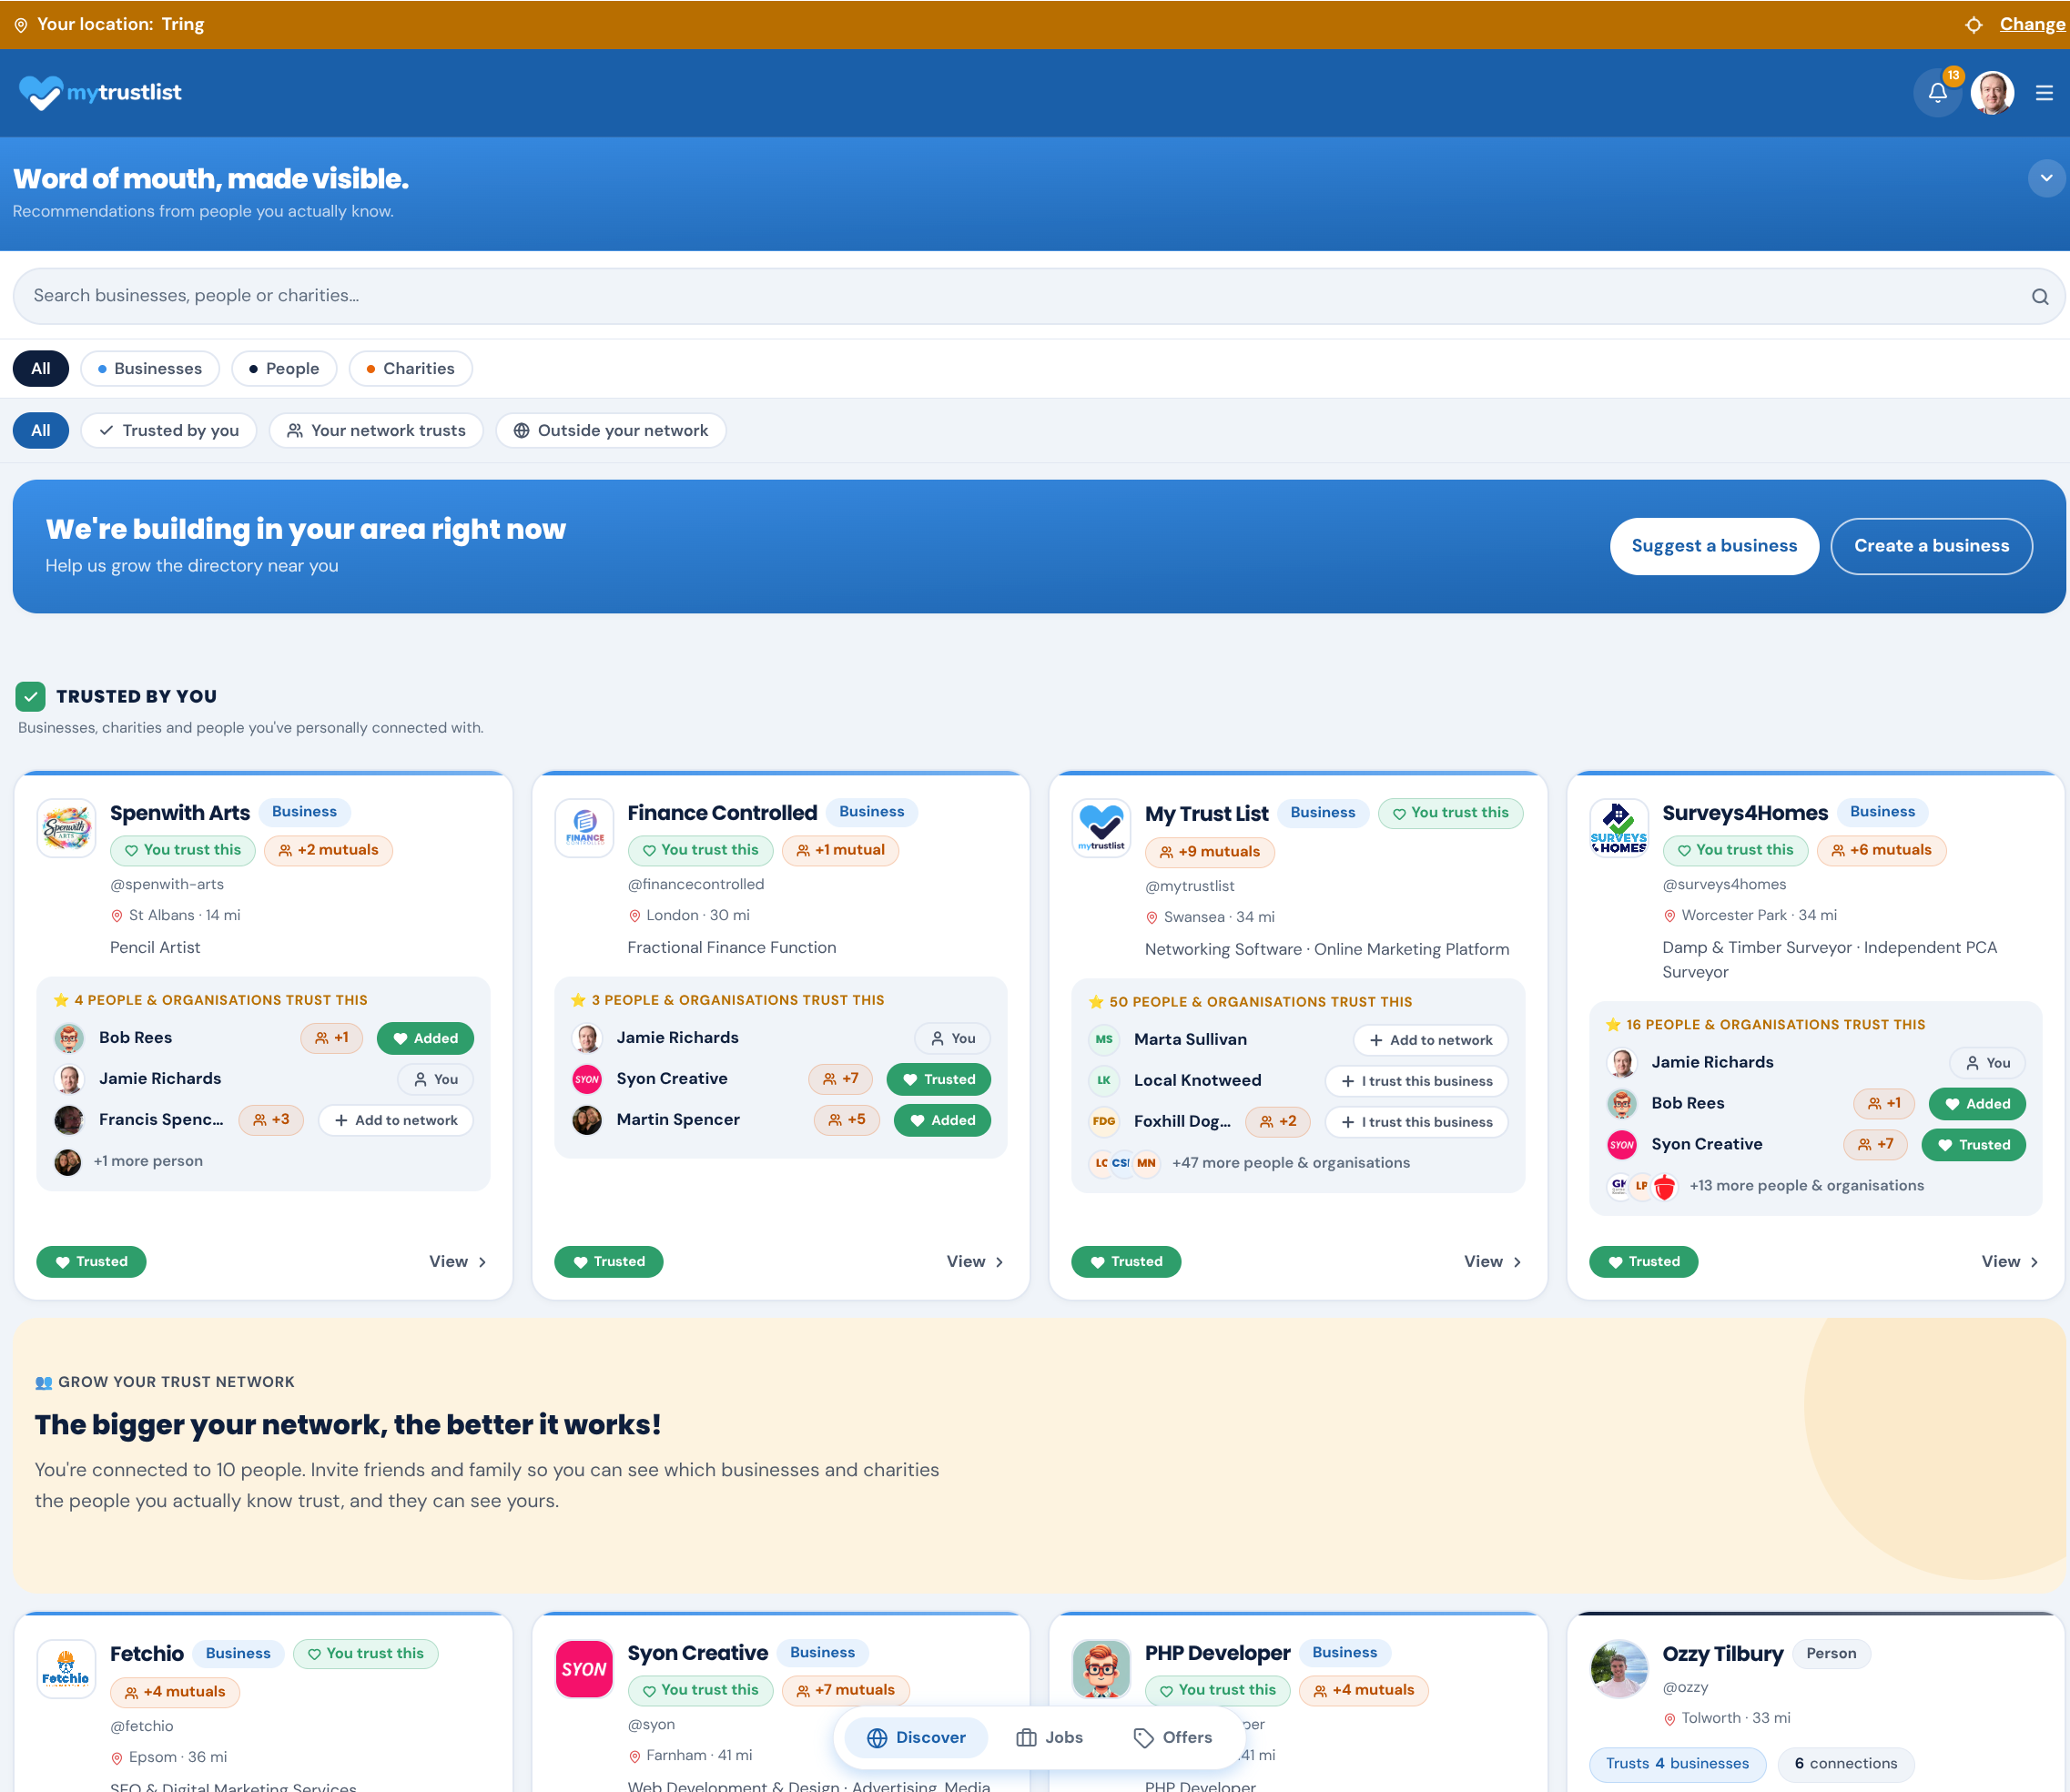
Task: Select the Charities filter
Action: tap(410, 369)
